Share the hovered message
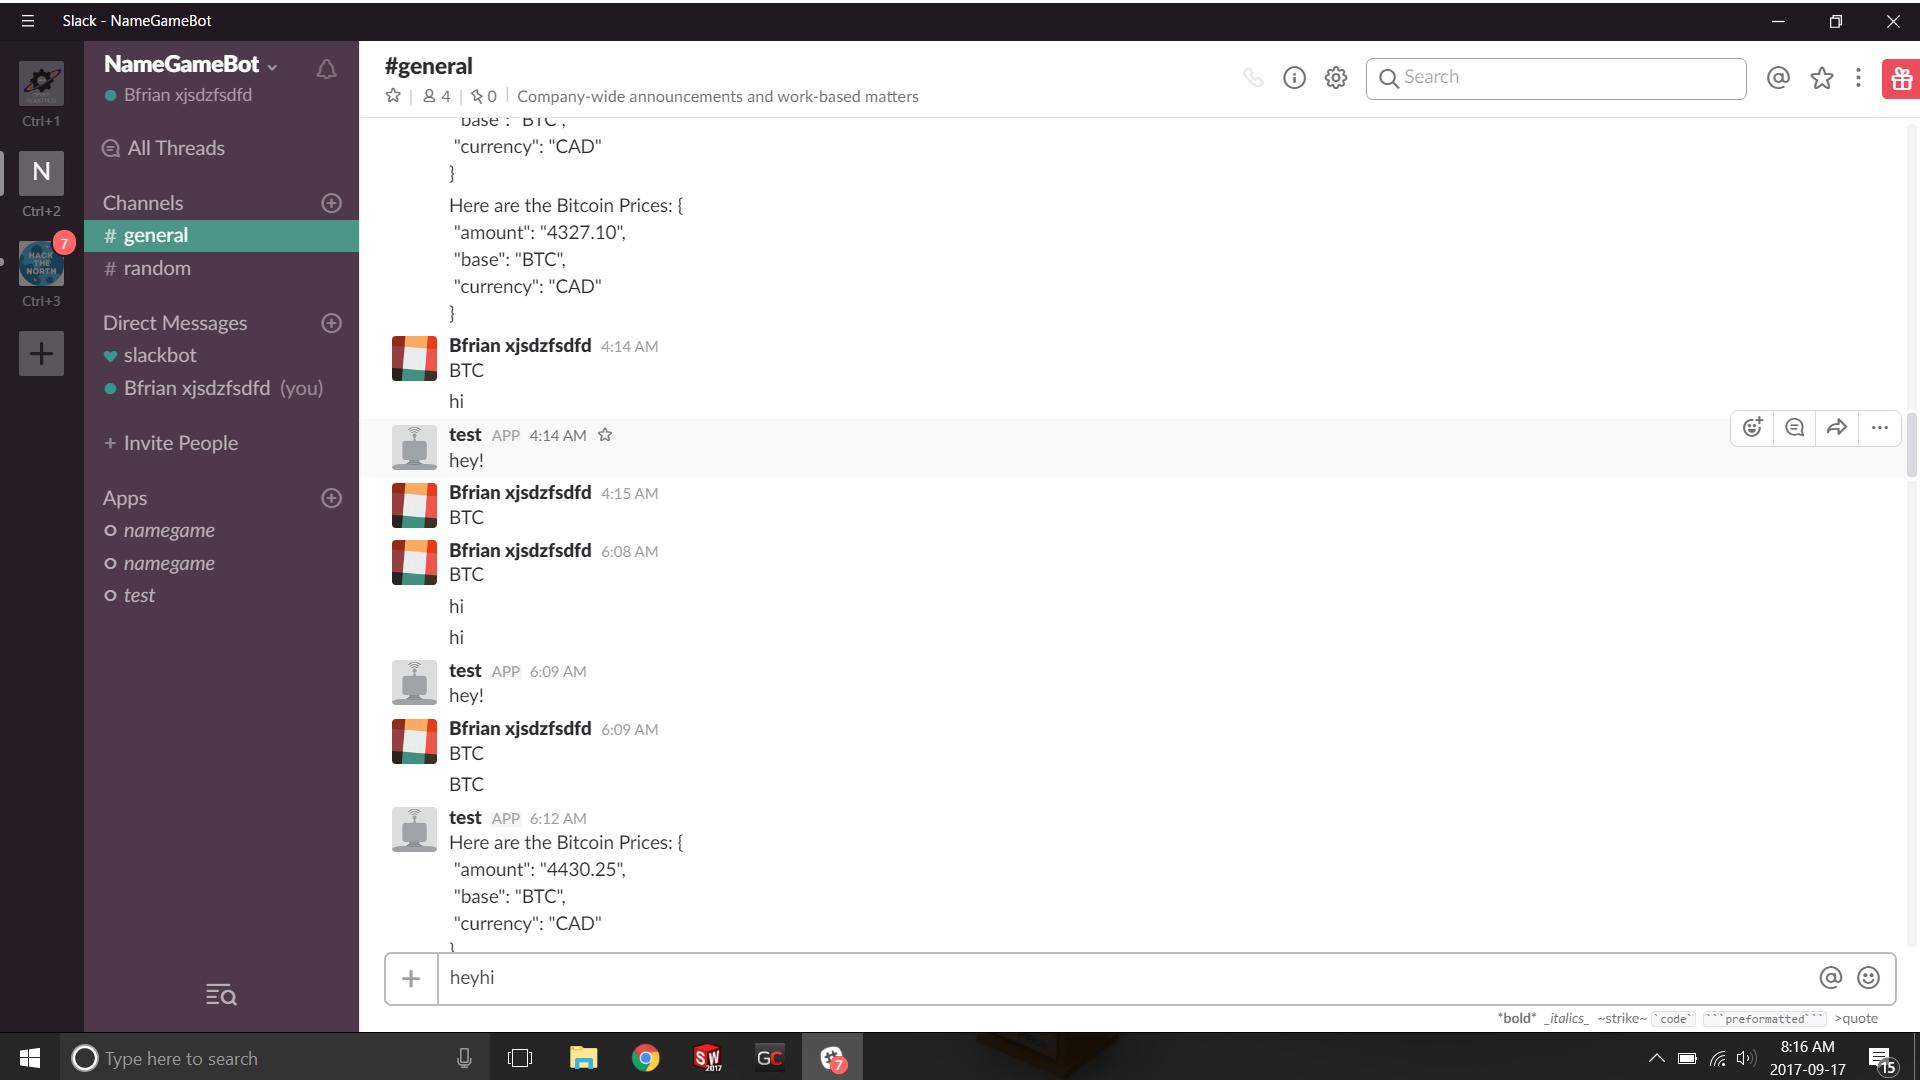The height and width of the screenshot is (1080, 1920). 1837,428
